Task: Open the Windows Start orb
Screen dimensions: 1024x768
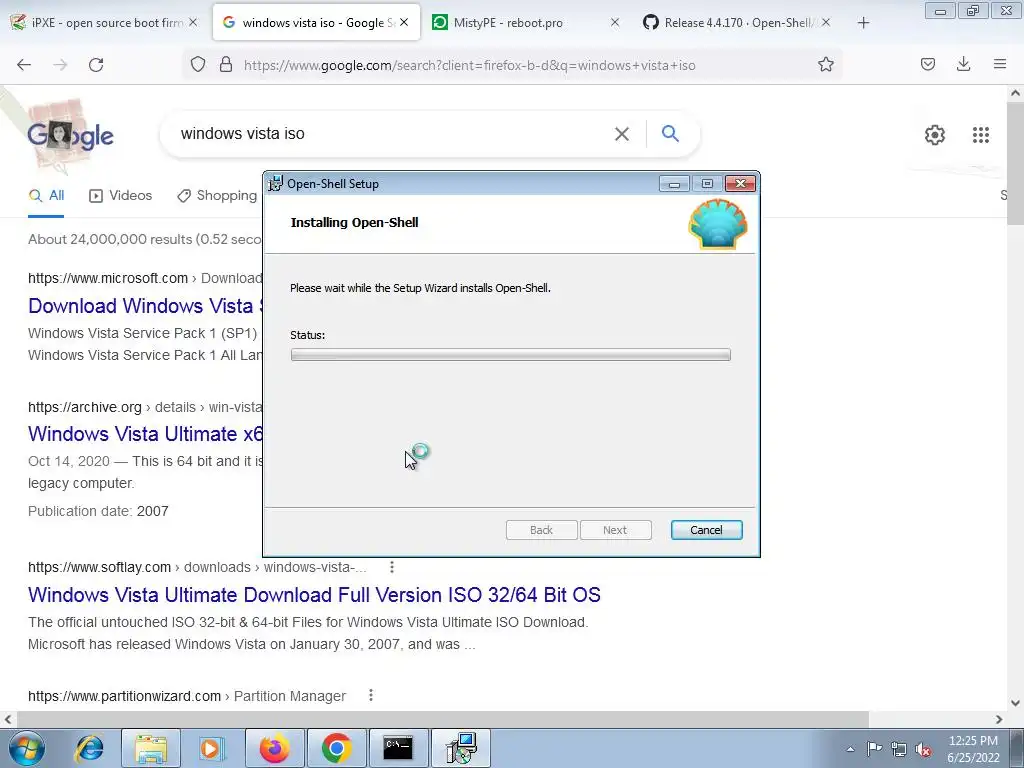Action: click(x=27, y=748)
